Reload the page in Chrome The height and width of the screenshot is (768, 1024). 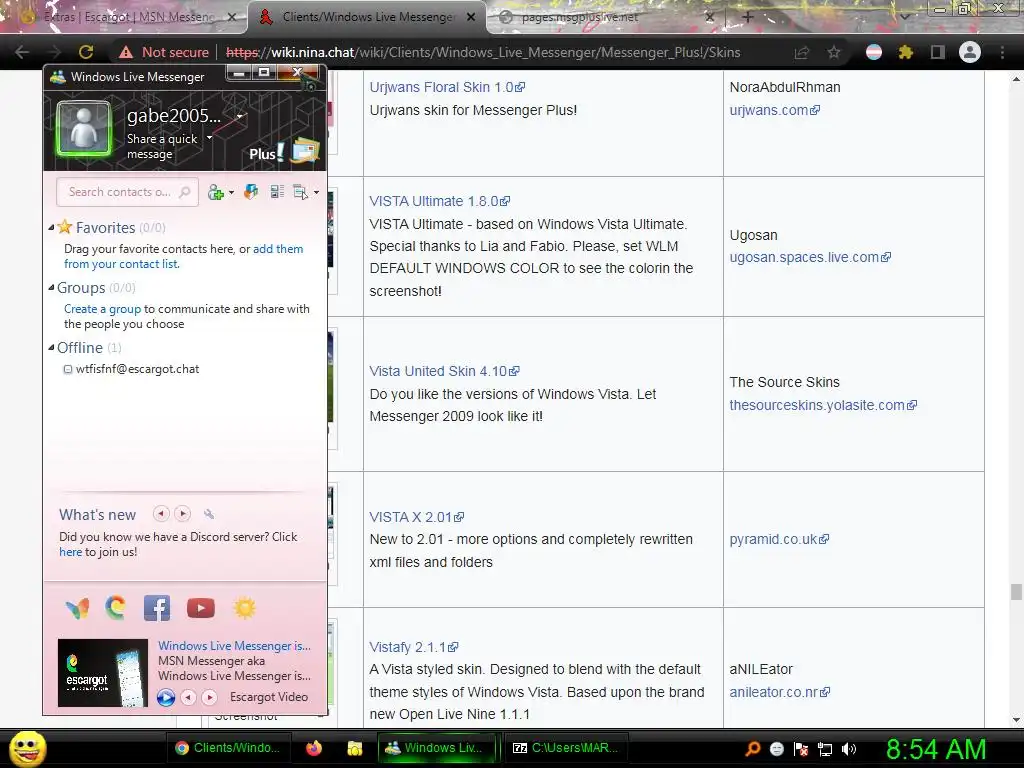[x=86, y=52]
